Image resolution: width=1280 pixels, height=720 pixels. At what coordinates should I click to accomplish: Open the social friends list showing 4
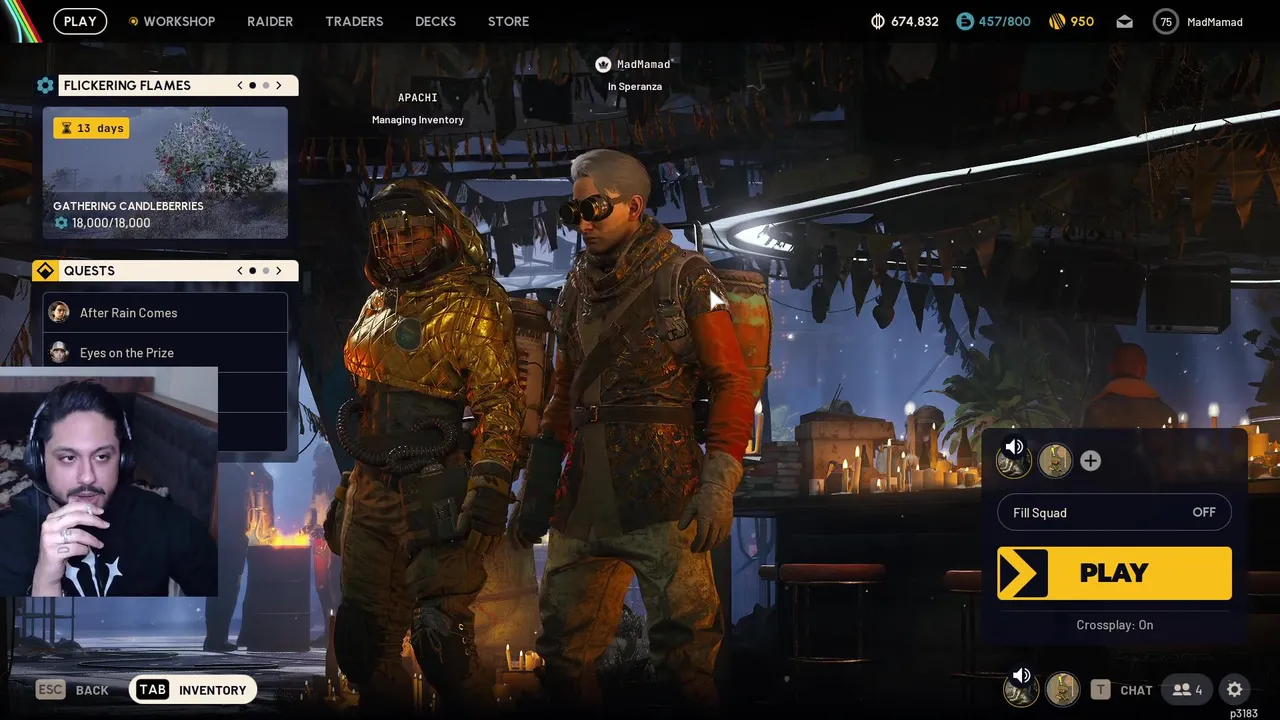pyautogui.click(x=1187, y=690)
